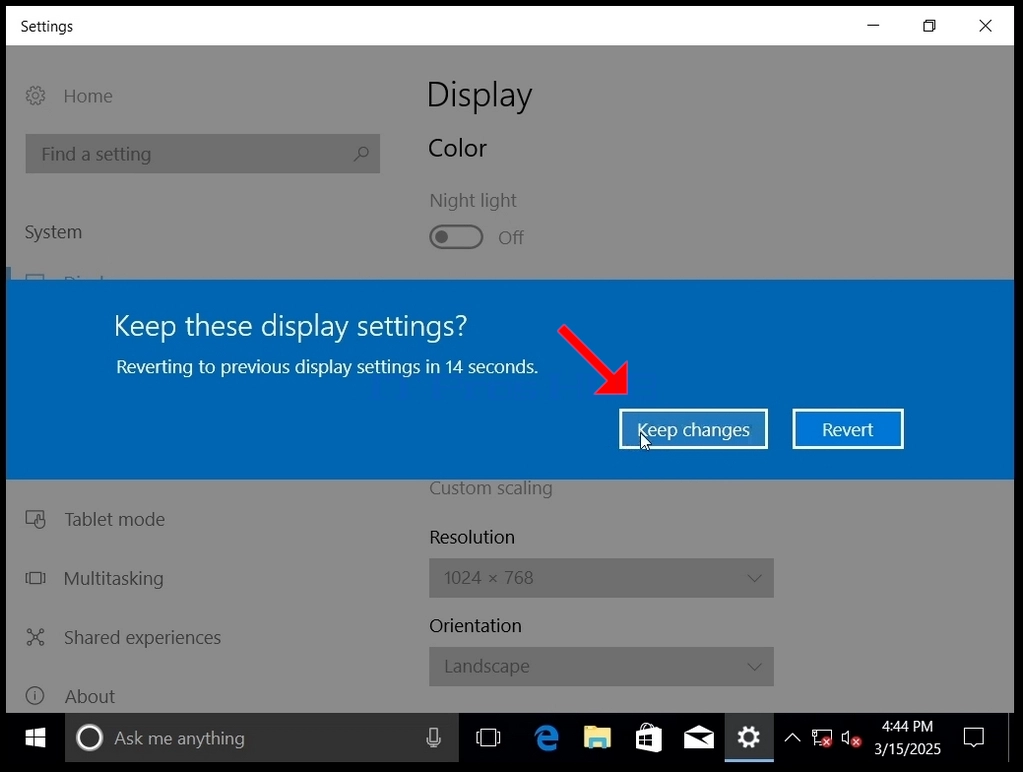Click the Home gear icon
Screen dimensions: 1023x772
tap(35, 96)
